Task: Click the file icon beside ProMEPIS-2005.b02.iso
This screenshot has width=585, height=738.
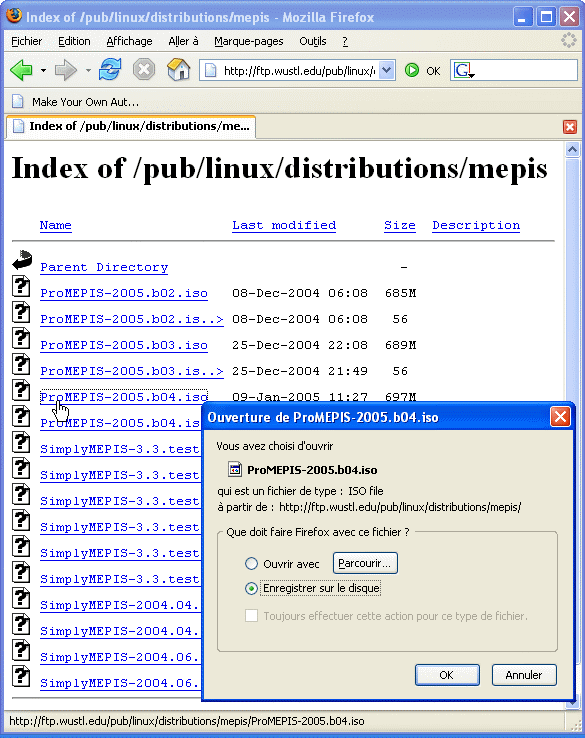Action: [21, 286]
